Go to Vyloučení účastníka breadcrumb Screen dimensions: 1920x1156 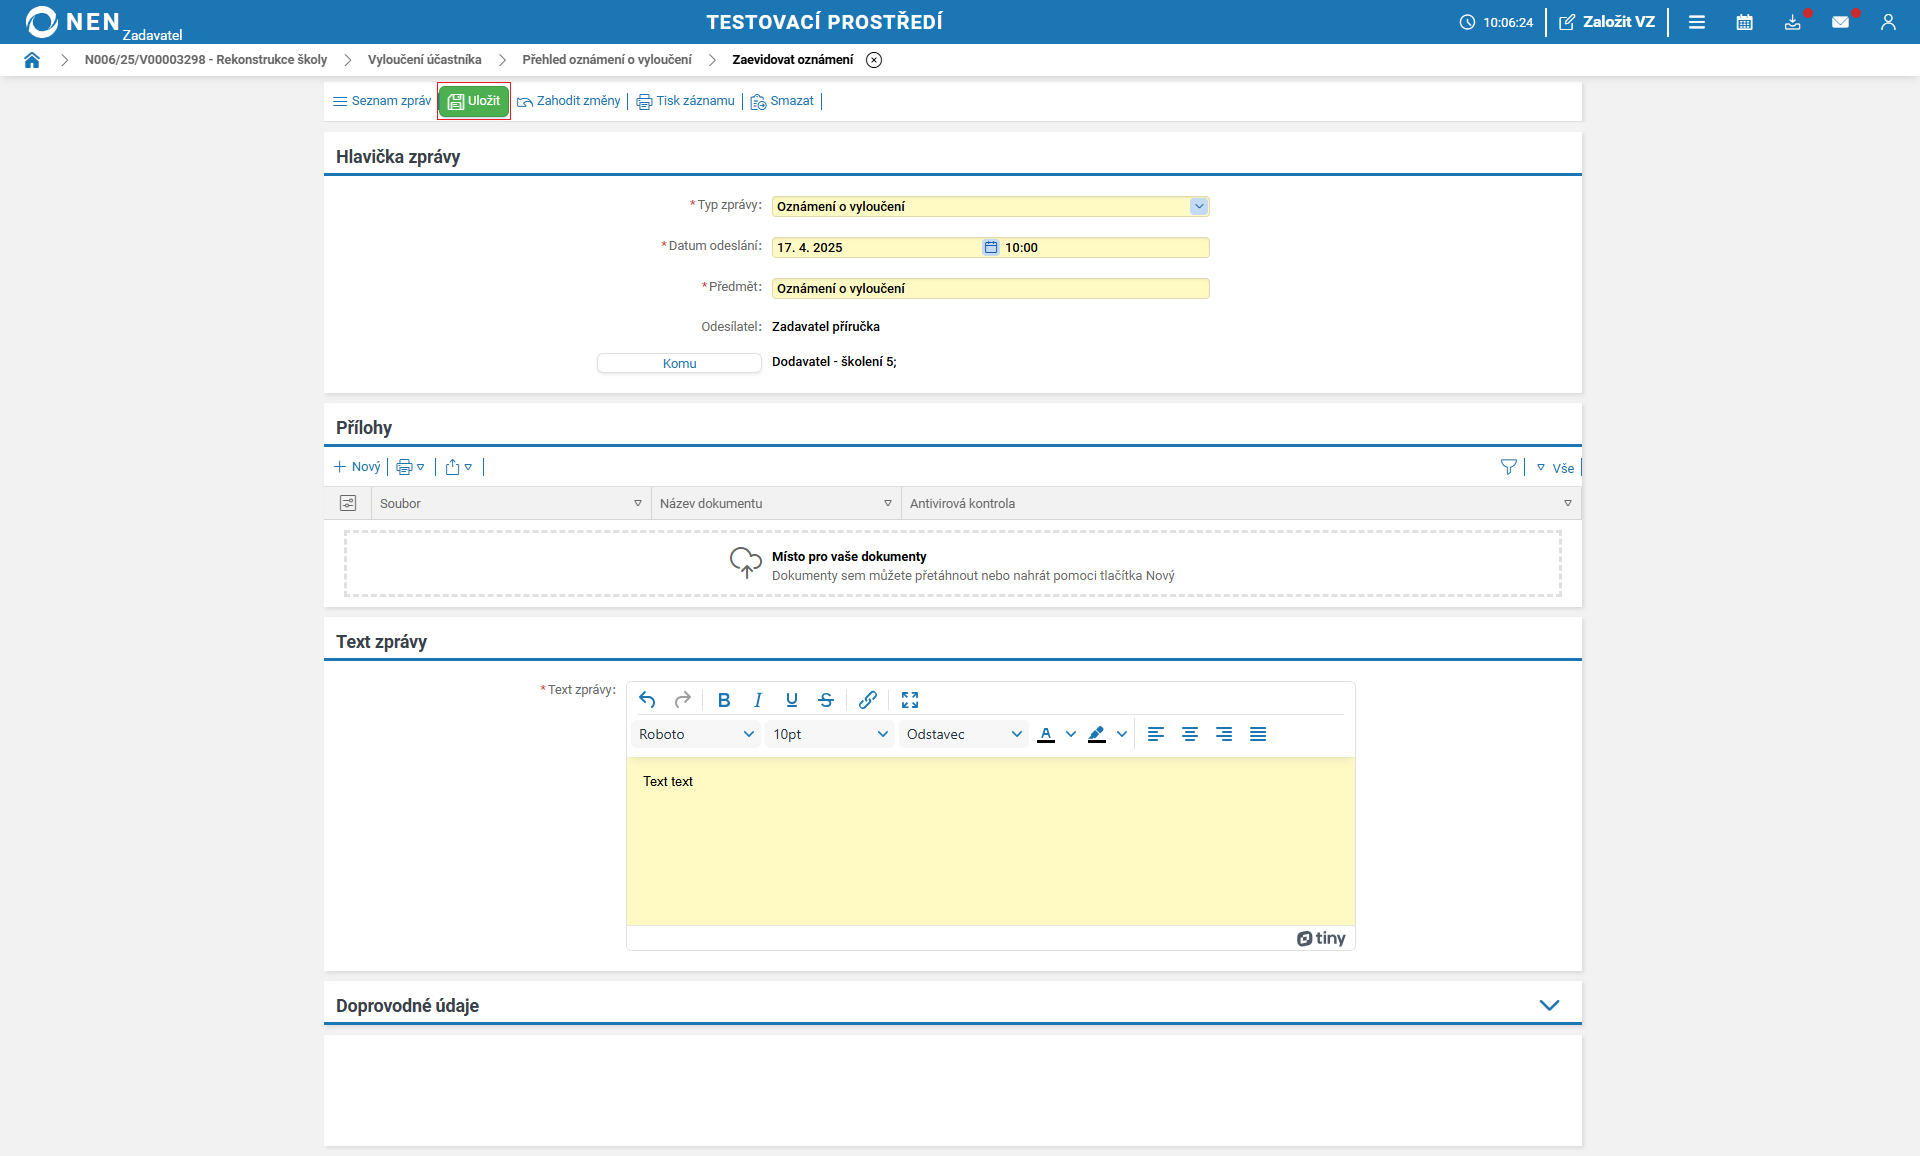(x=424, y=60)
